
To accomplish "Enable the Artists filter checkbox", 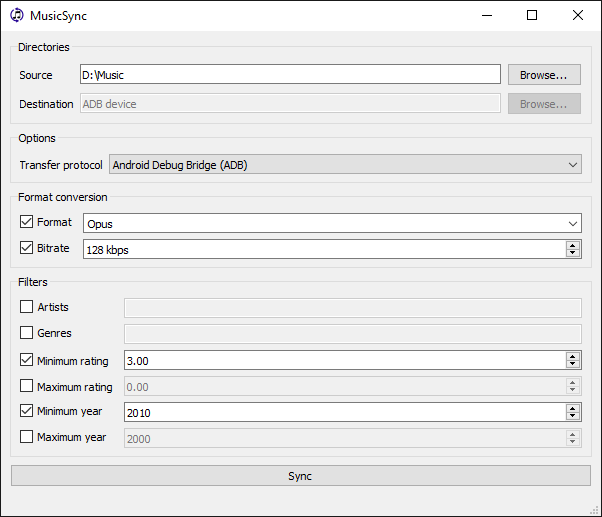I will coord(27,307).
